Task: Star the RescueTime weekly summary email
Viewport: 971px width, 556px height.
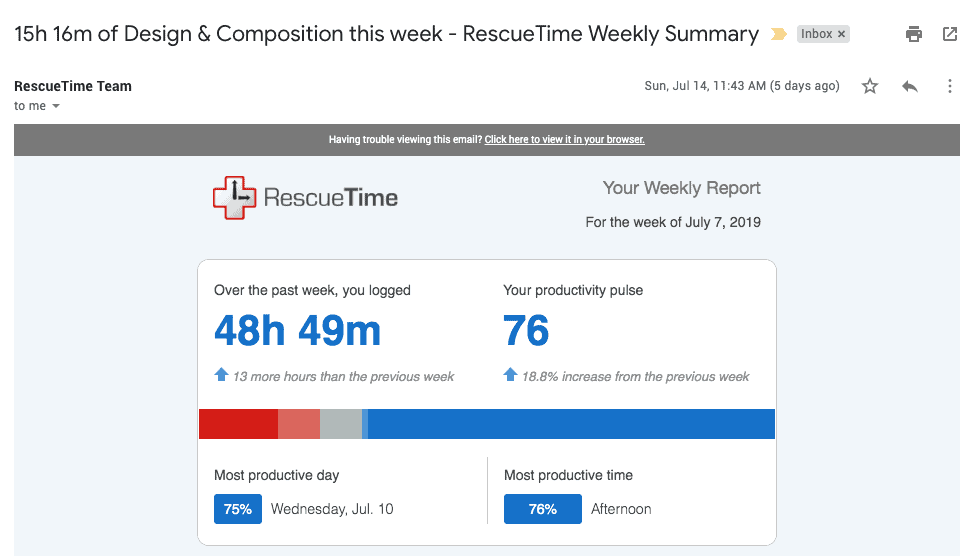Action: point(870,86)
